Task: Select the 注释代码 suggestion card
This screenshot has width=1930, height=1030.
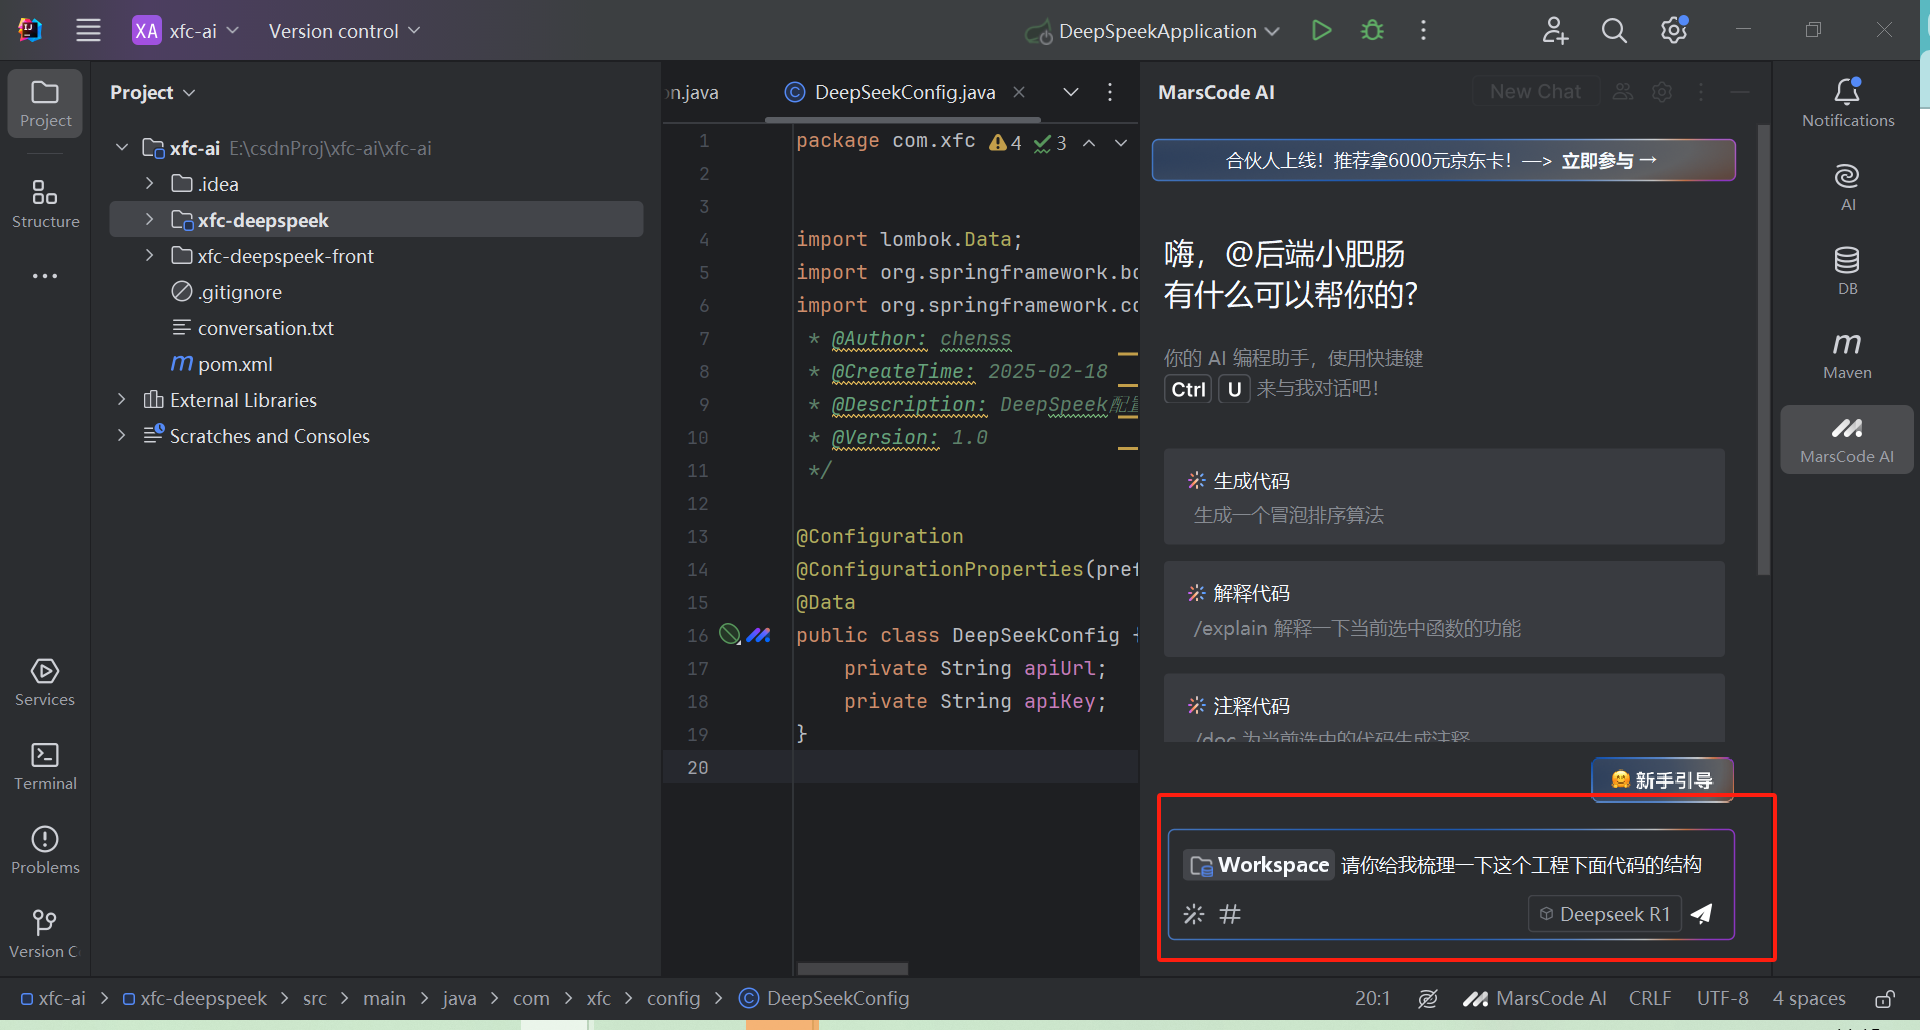Action: coord(1444,708)
